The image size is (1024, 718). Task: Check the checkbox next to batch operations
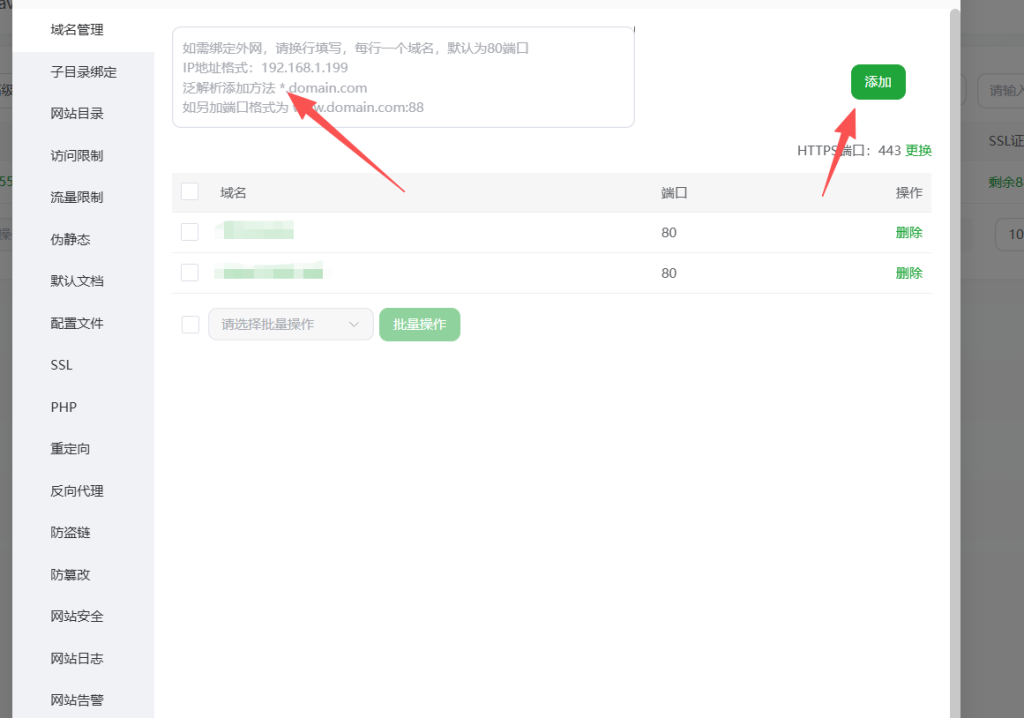pos(189,324)
